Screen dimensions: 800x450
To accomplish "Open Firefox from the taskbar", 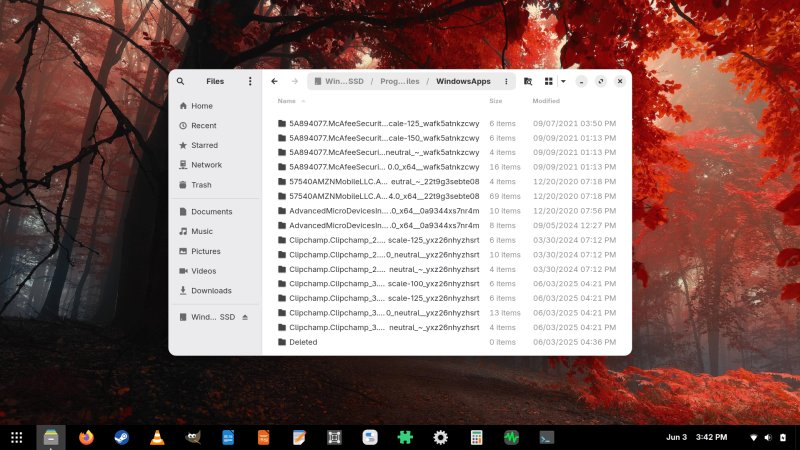I will pyautogui.click(x=86, y=437).
